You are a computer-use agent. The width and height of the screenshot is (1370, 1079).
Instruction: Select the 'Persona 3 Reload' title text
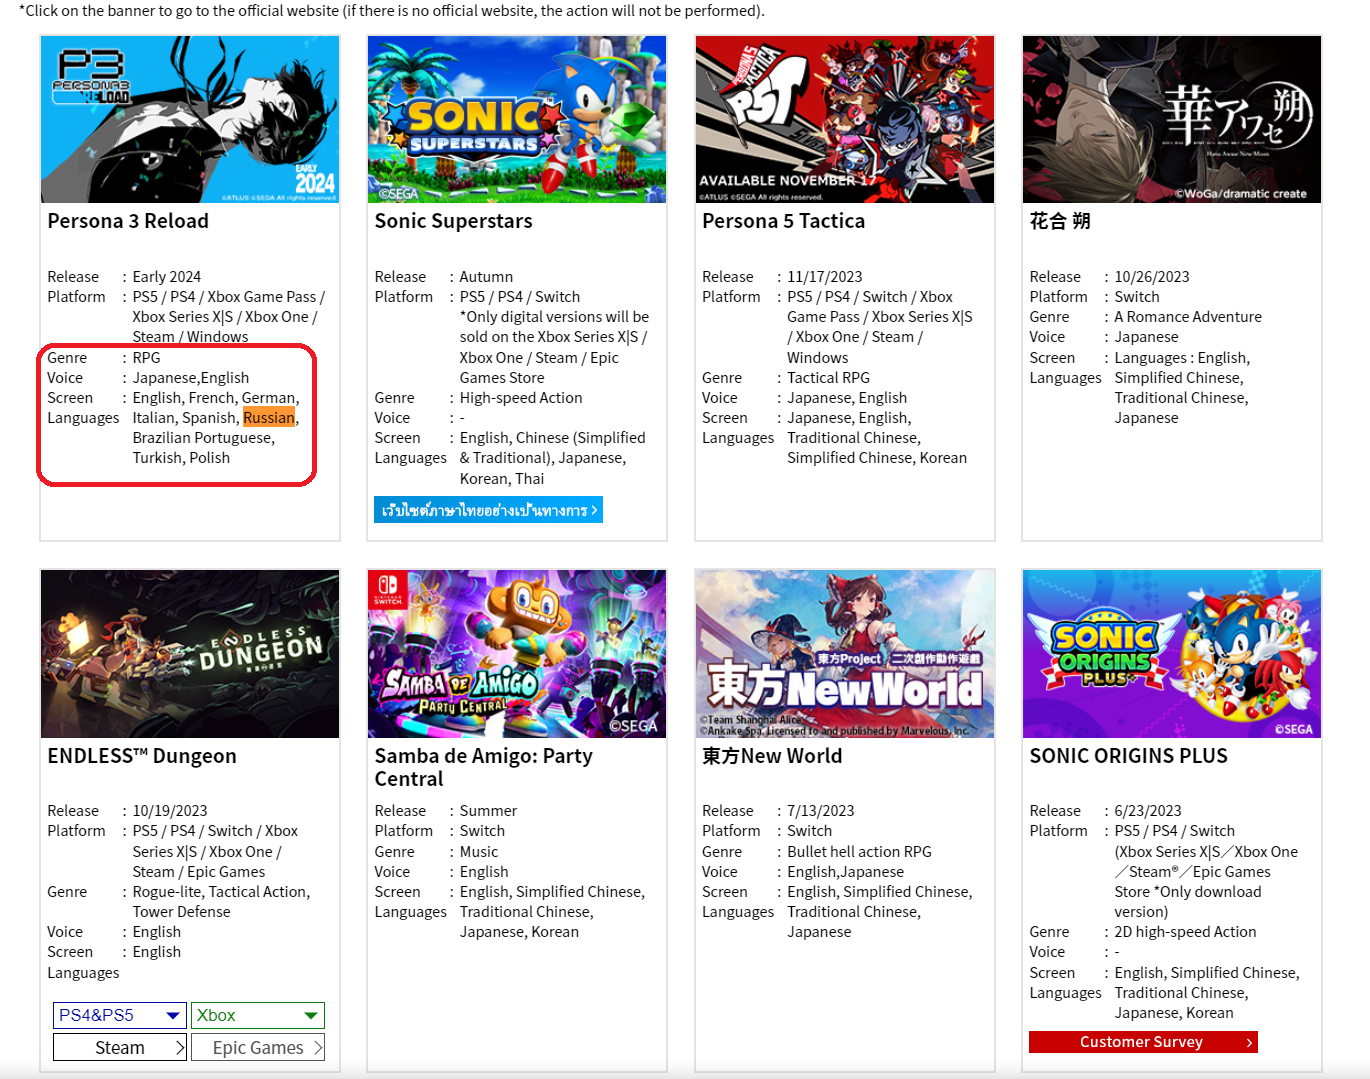(x=128, y=221)
